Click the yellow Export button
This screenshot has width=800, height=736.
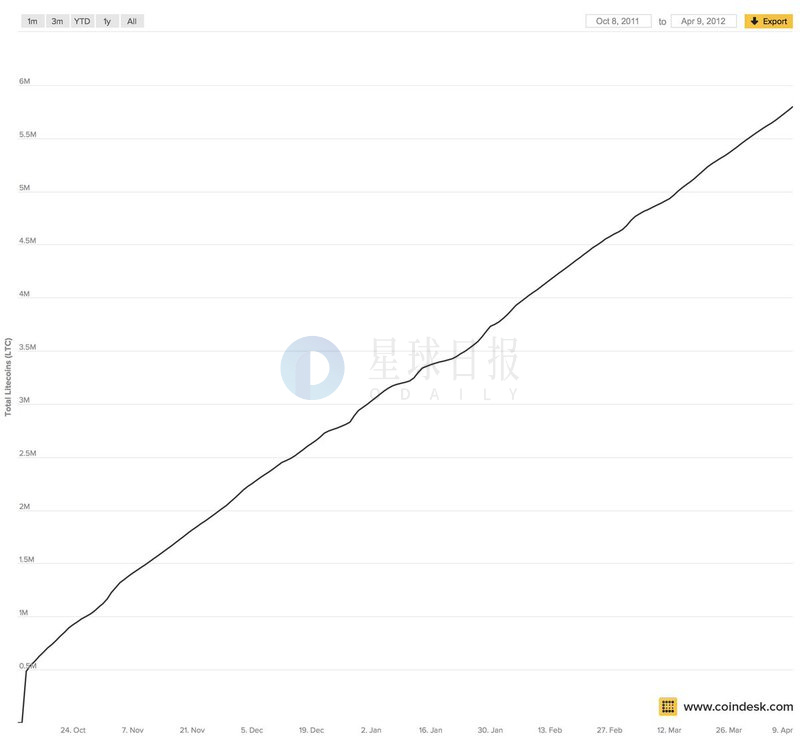[x=768, y=21]
